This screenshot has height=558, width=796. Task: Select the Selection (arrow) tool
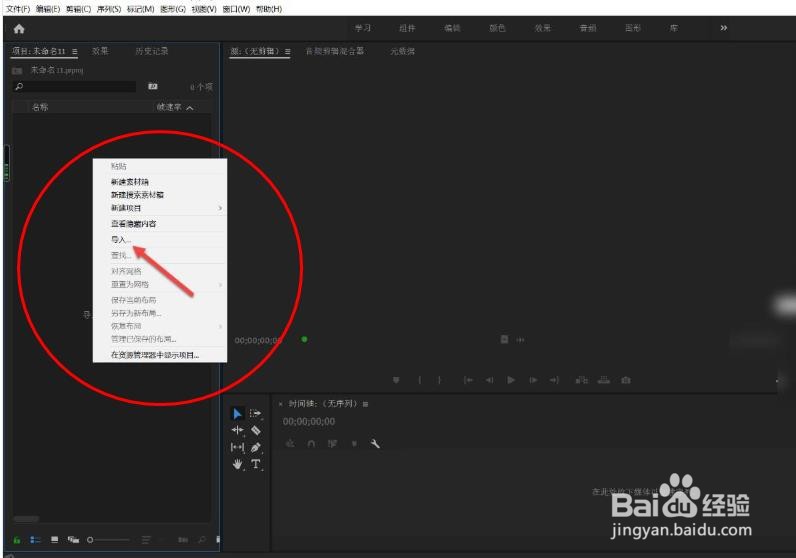237,414
